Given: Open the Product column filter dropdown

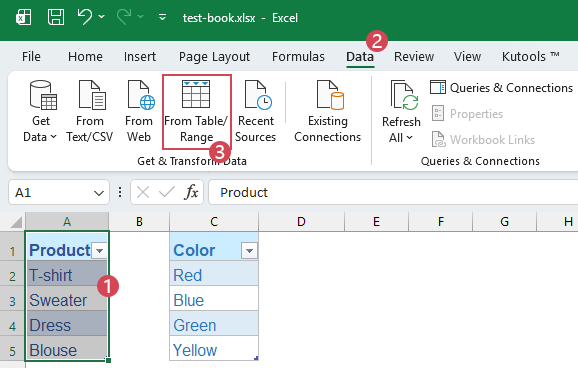Looking at the screenshot, I should (x=100, y=251).
